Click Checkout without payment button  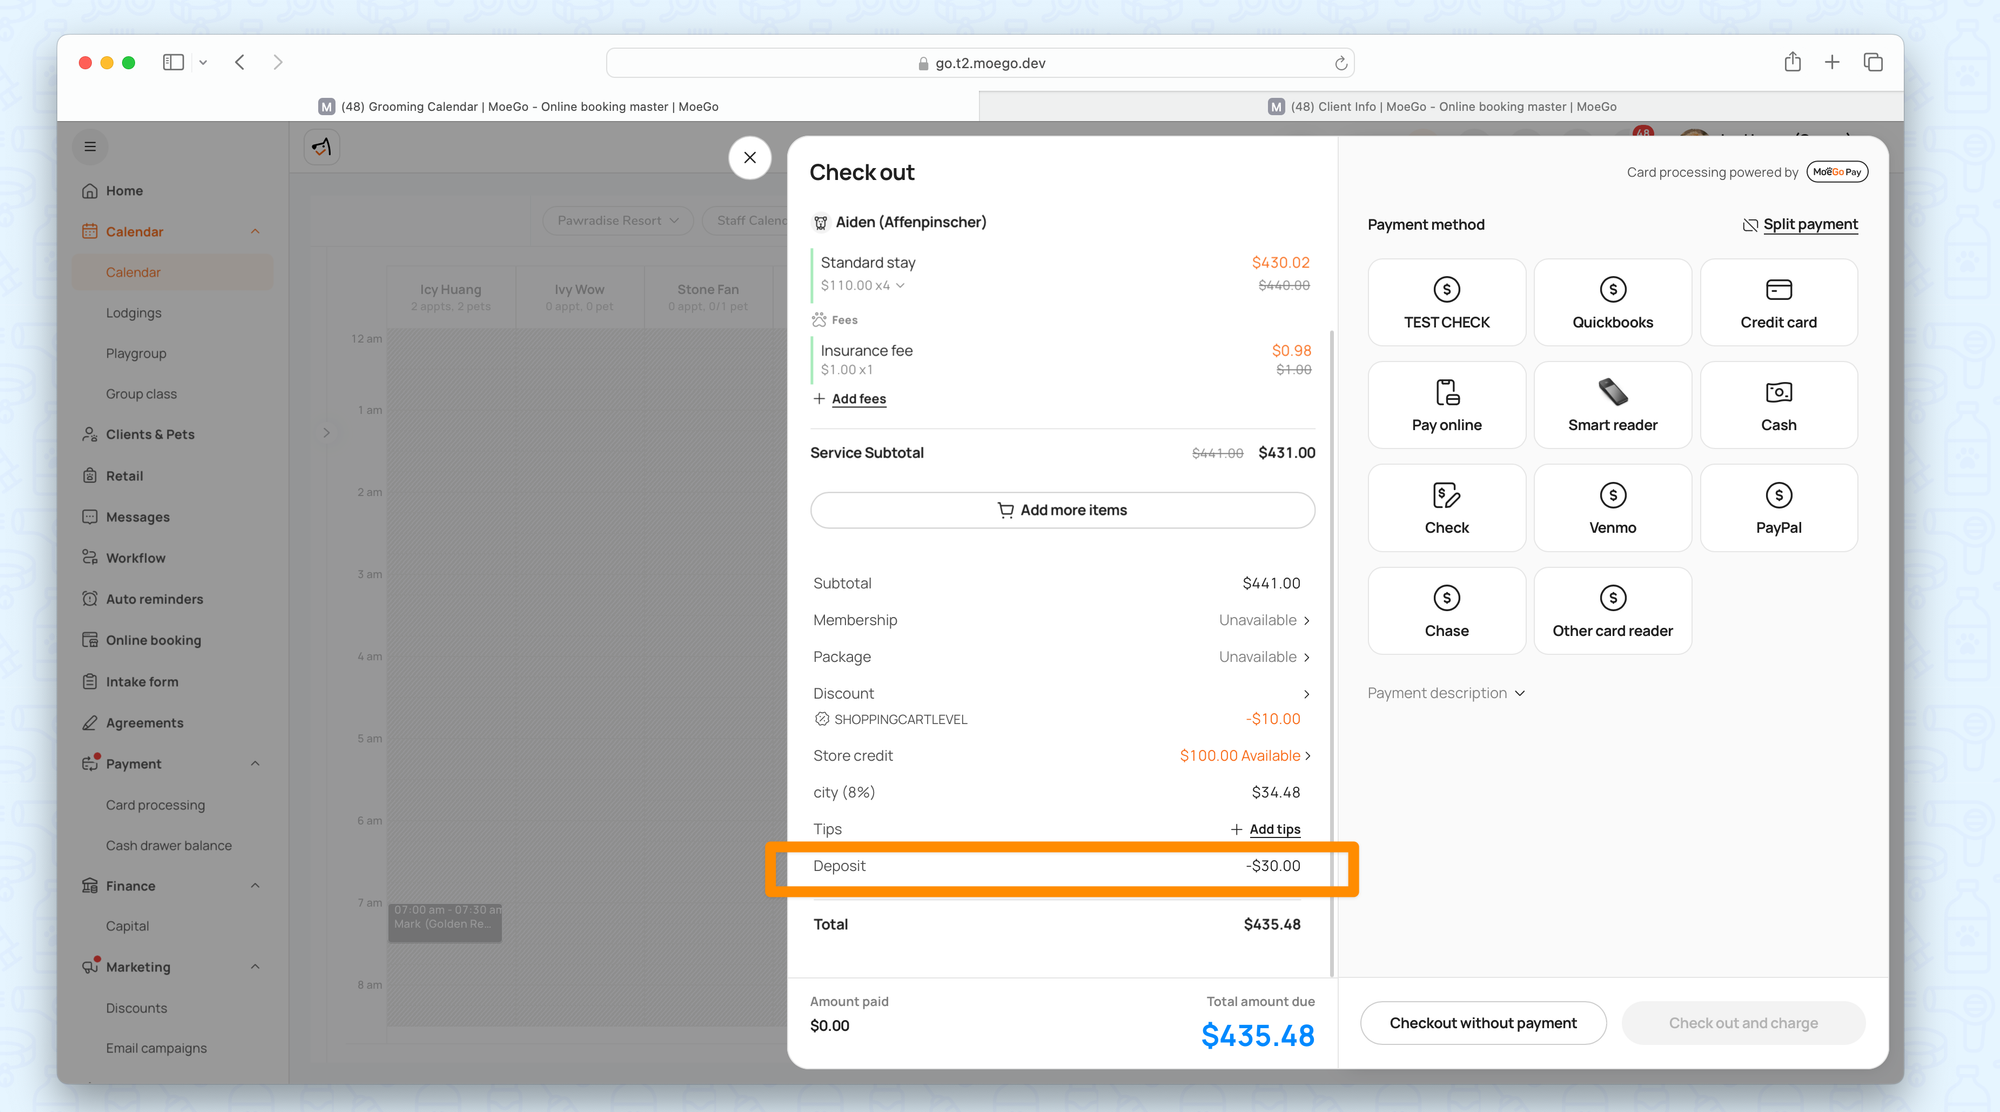point(1482,1023)
